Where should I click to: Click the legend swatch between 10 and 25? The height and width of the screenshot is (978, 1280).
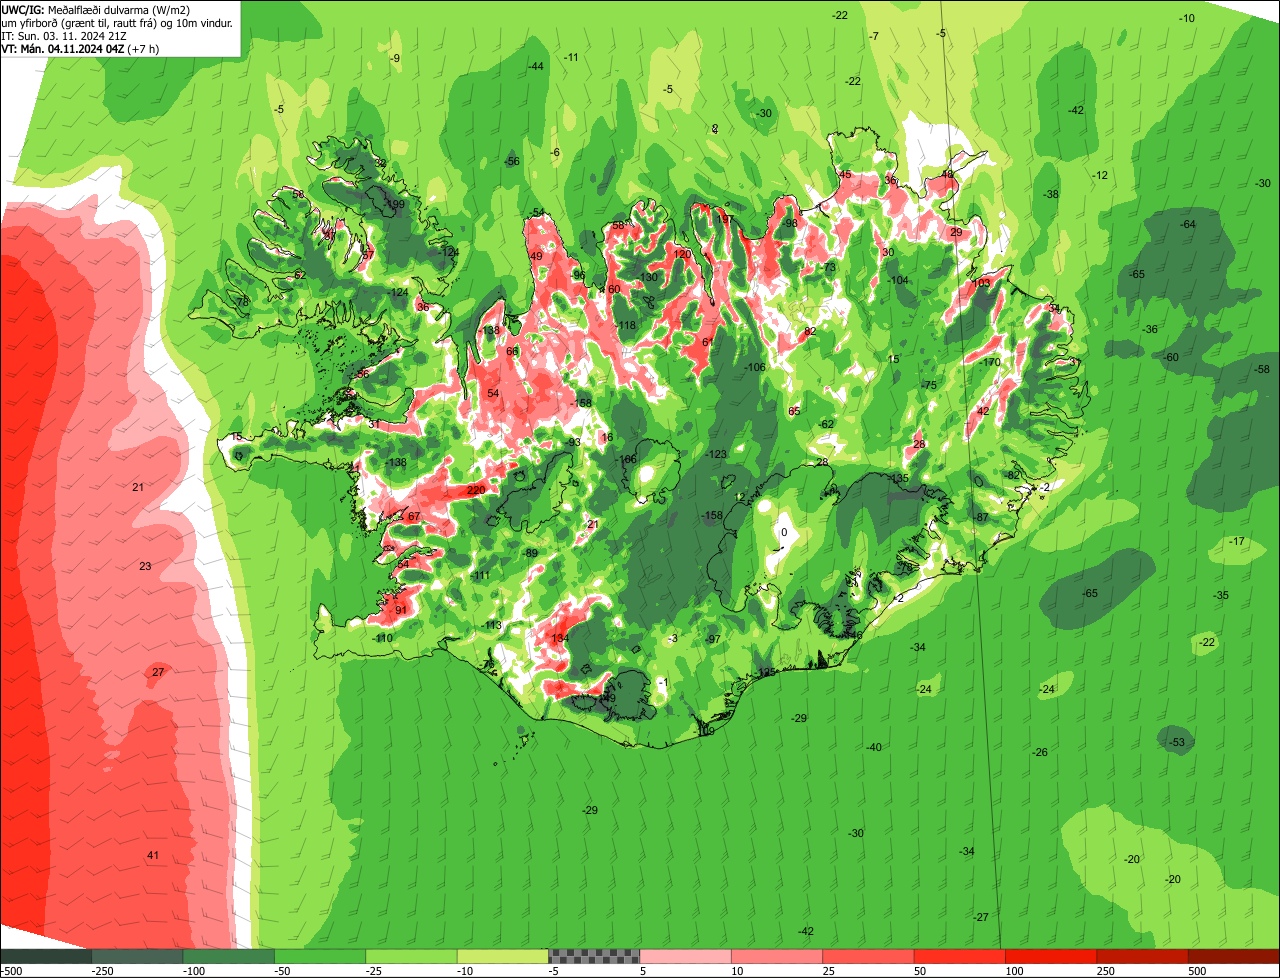777,956
